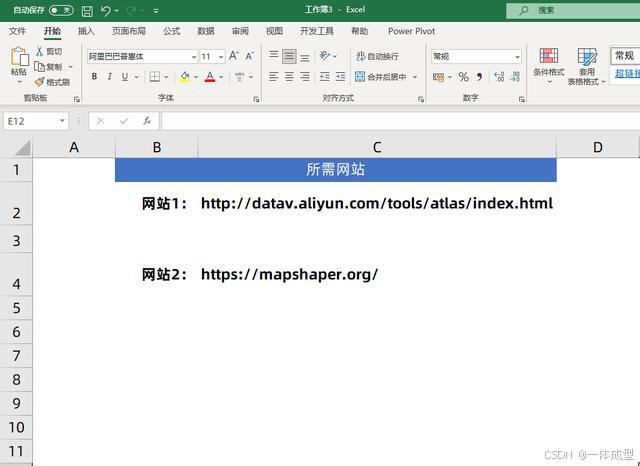Click the comma style icon
The width and height of the screenshot is (640, 466).
pyautogui.click(x=479, y=77)
